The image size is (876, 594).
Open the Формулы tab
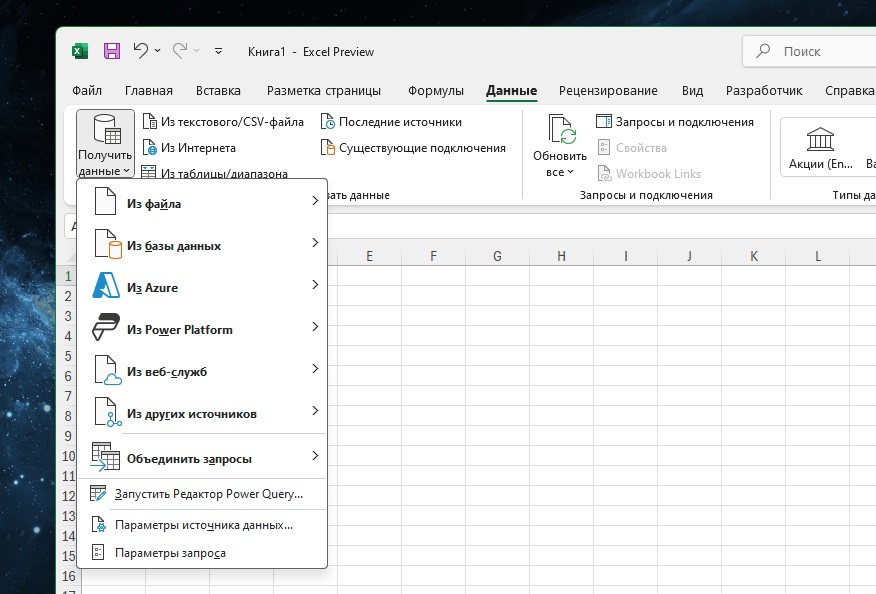coord(436,91)
